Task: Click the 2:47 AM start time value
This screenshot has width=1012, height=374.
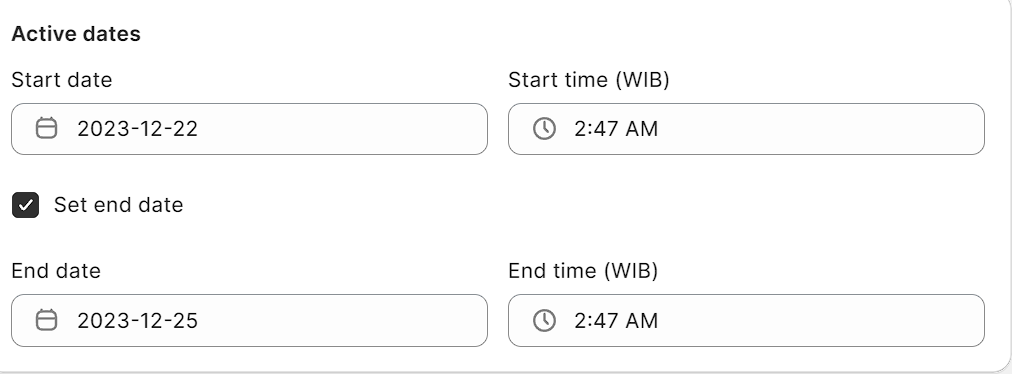Action: coord(616,129)
